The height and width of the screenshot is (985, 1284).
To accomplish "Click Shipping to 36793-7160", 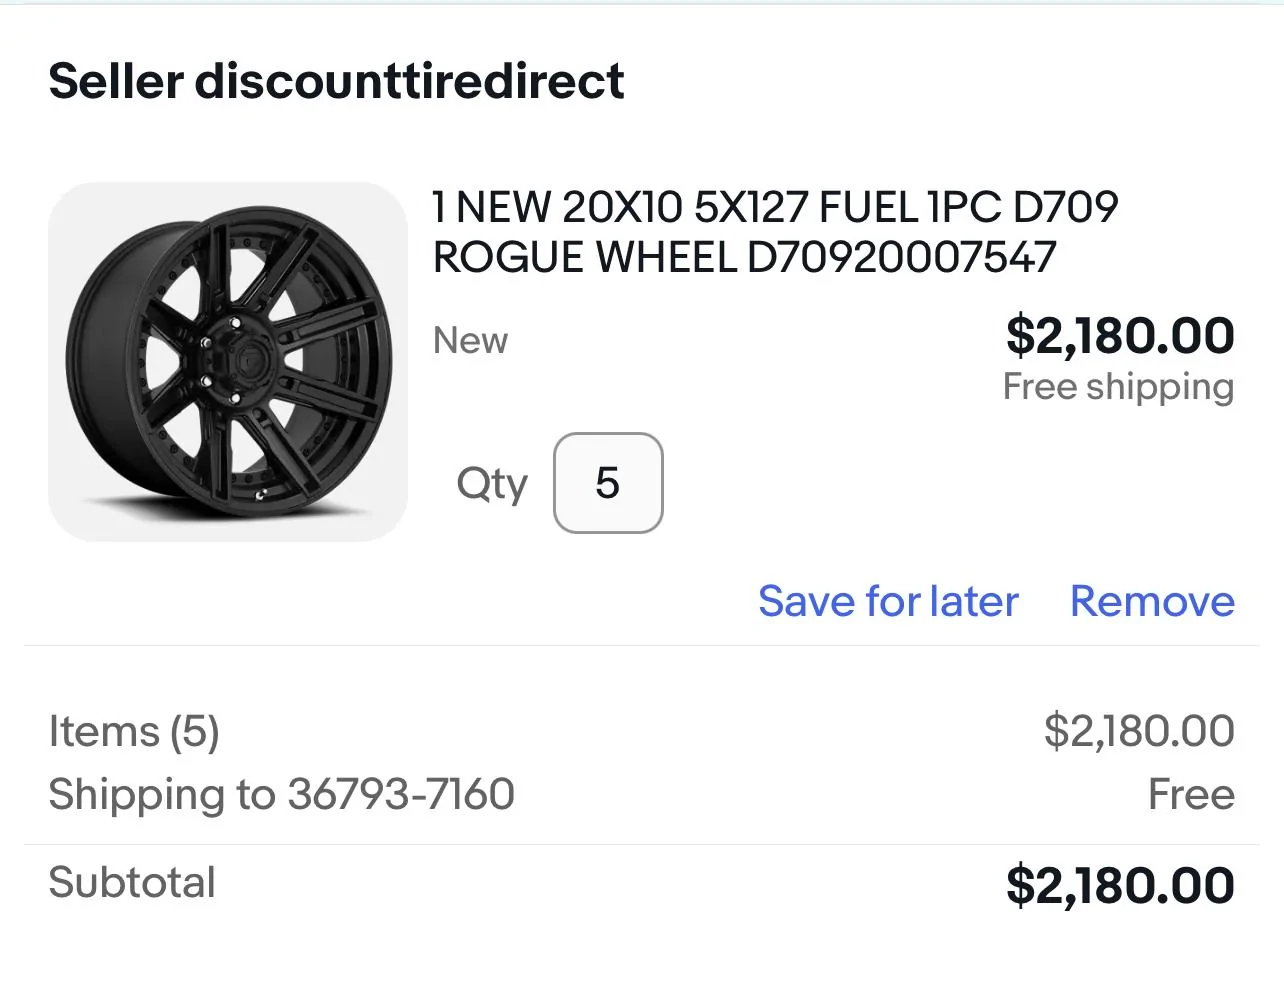I will [x=281, y=795].
